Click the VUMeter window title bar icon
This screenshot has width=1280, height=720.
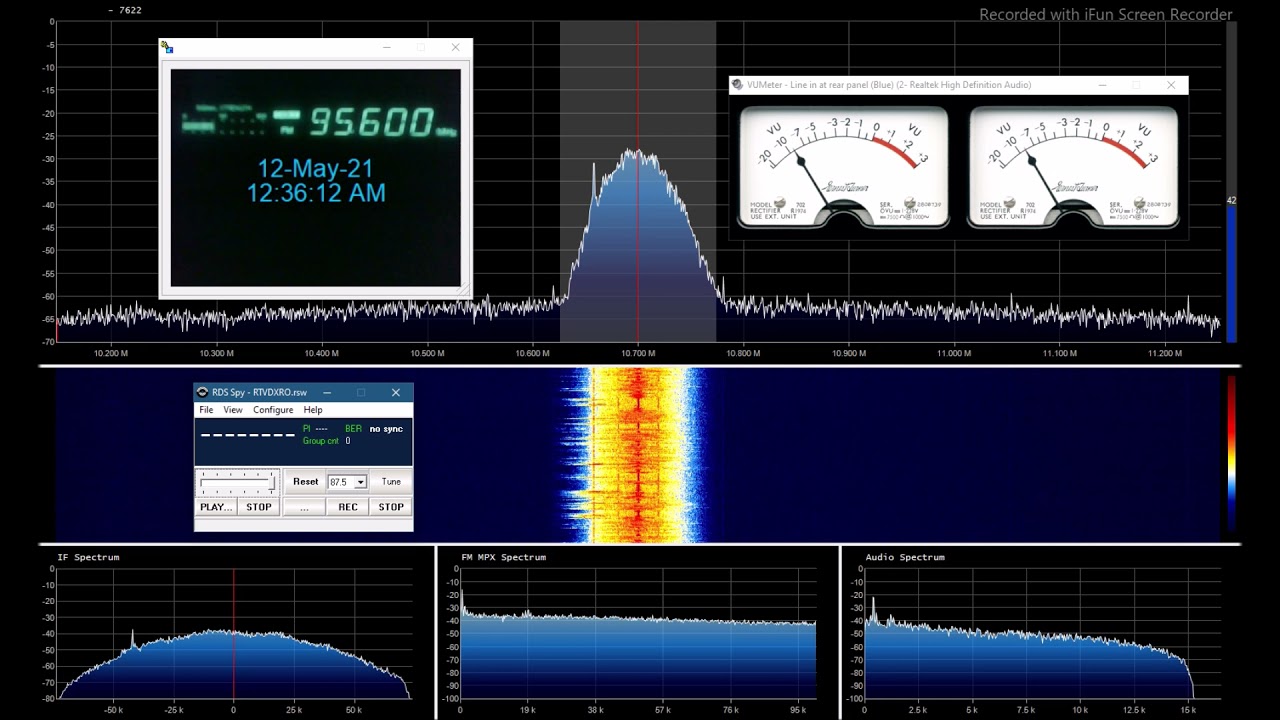pos(737,85)
